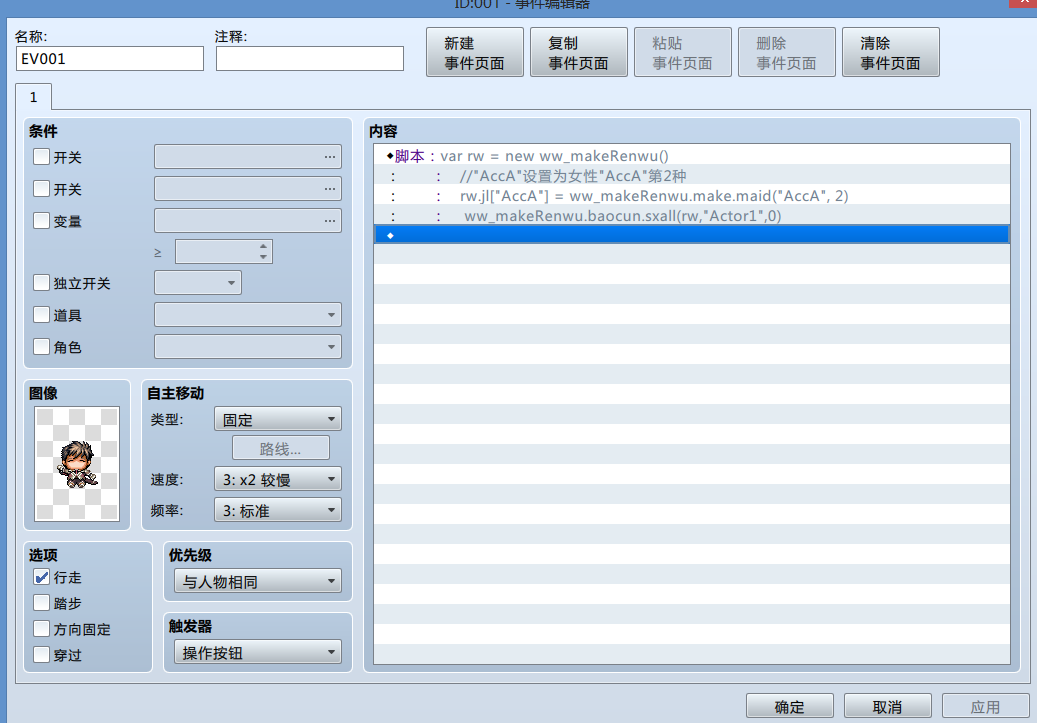Click the 粘贴事件页面 button
The image size is (1037, 723).
click(683, 52)
